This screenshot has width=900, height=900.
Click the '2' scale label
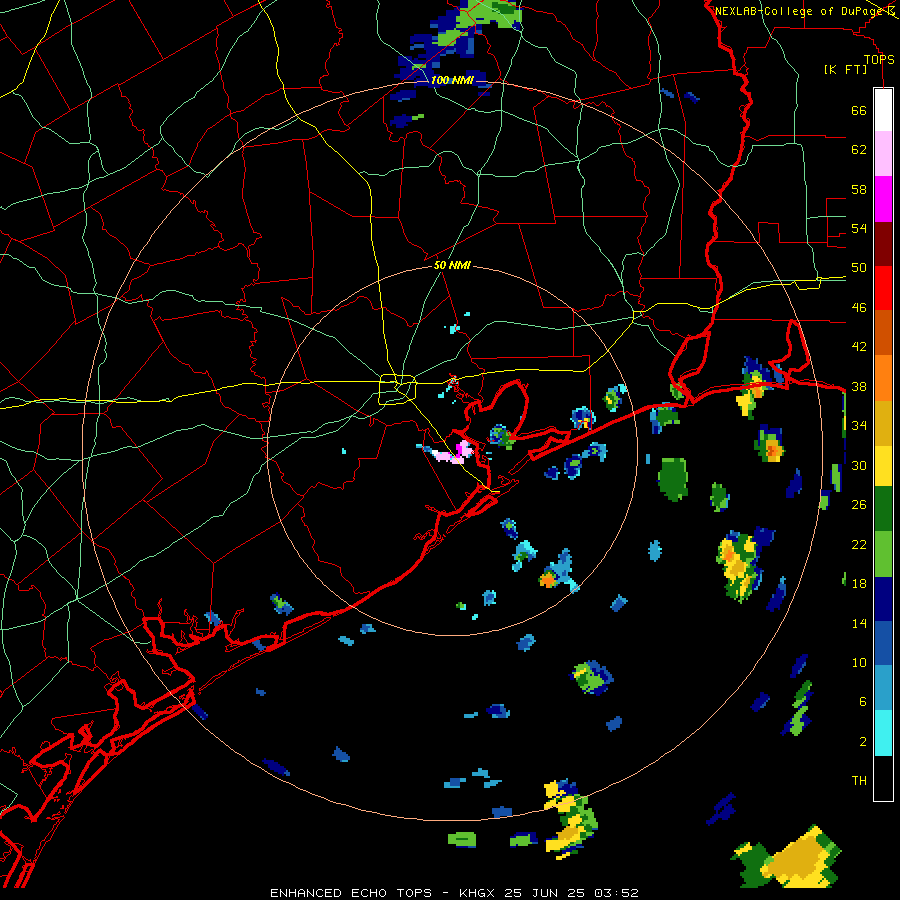coord(863,742)
